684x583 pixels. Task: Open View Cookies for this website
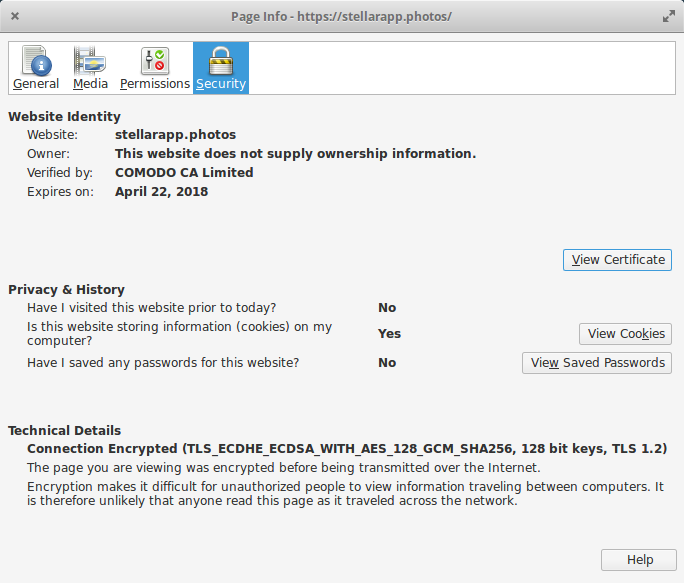pos(625,334)
